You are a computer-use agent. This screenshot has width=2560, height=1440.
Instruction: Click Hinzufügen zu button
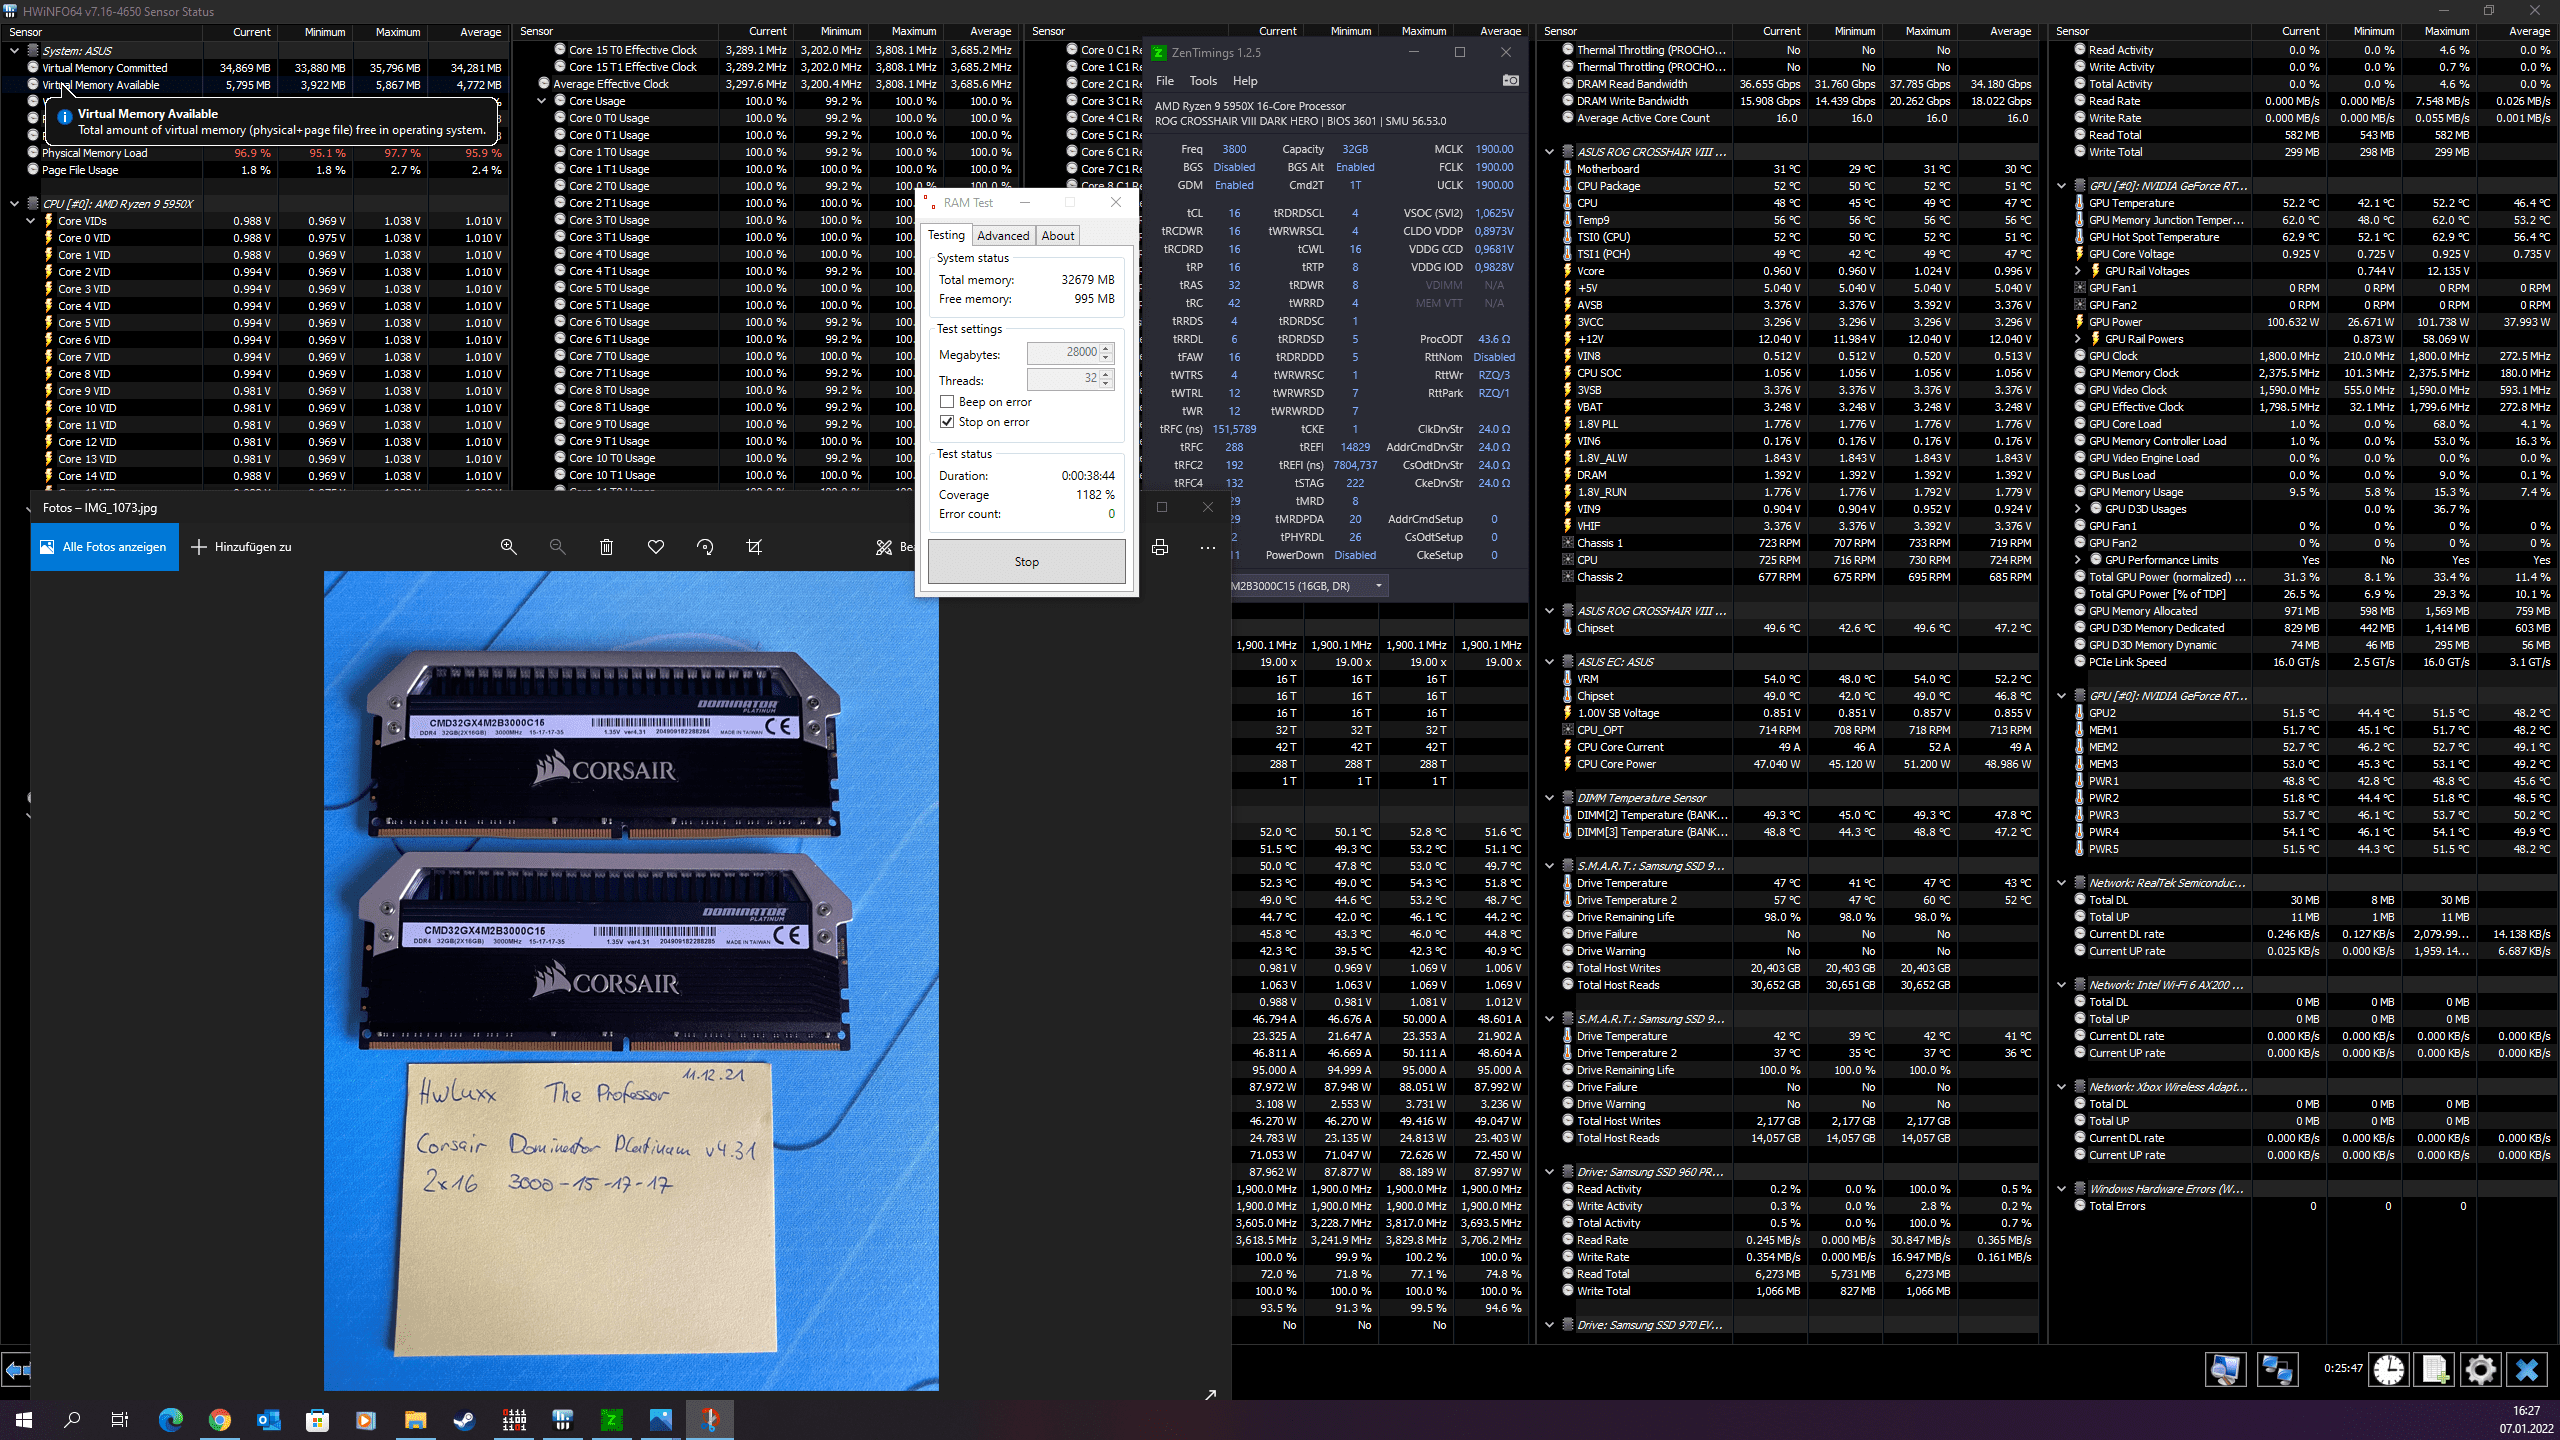coord(241,547)
